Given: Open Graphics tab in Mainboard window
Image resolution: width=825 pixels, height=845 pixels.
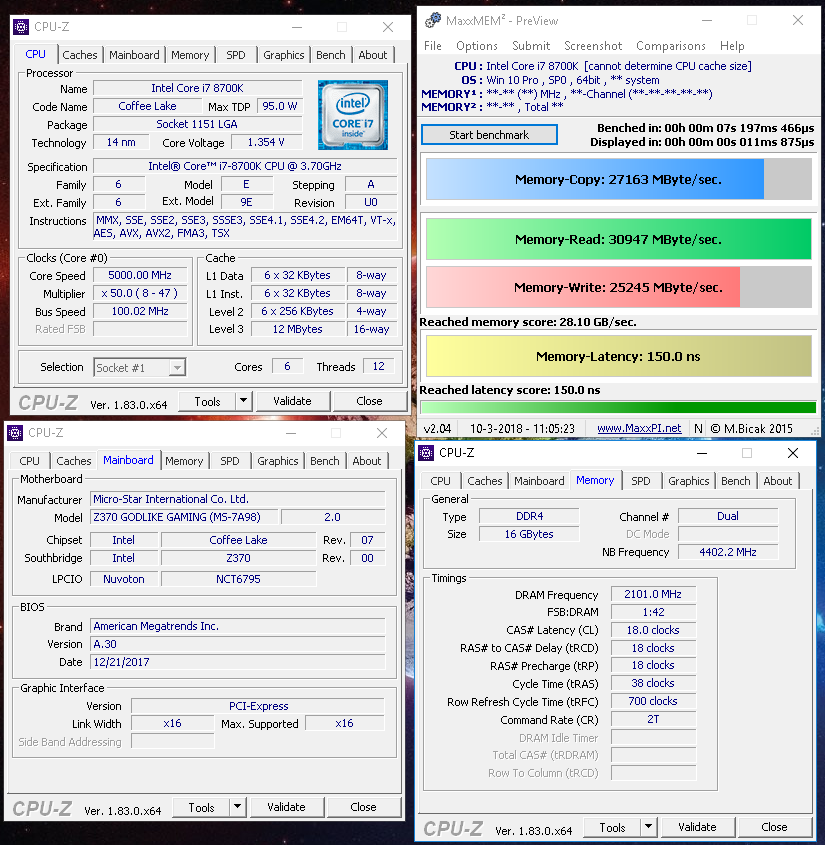Looking at the screenshot, I should pyautogui.click(x=278, y=461).
